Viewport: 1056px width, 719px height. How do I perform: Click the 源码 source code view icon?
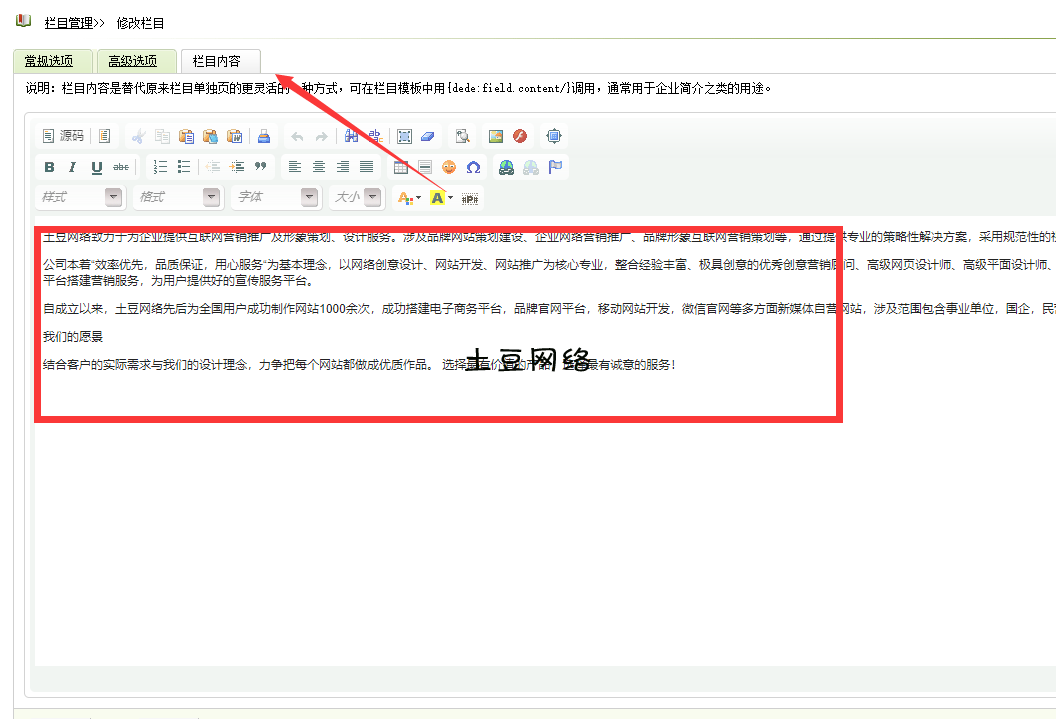tap(62, 135)
